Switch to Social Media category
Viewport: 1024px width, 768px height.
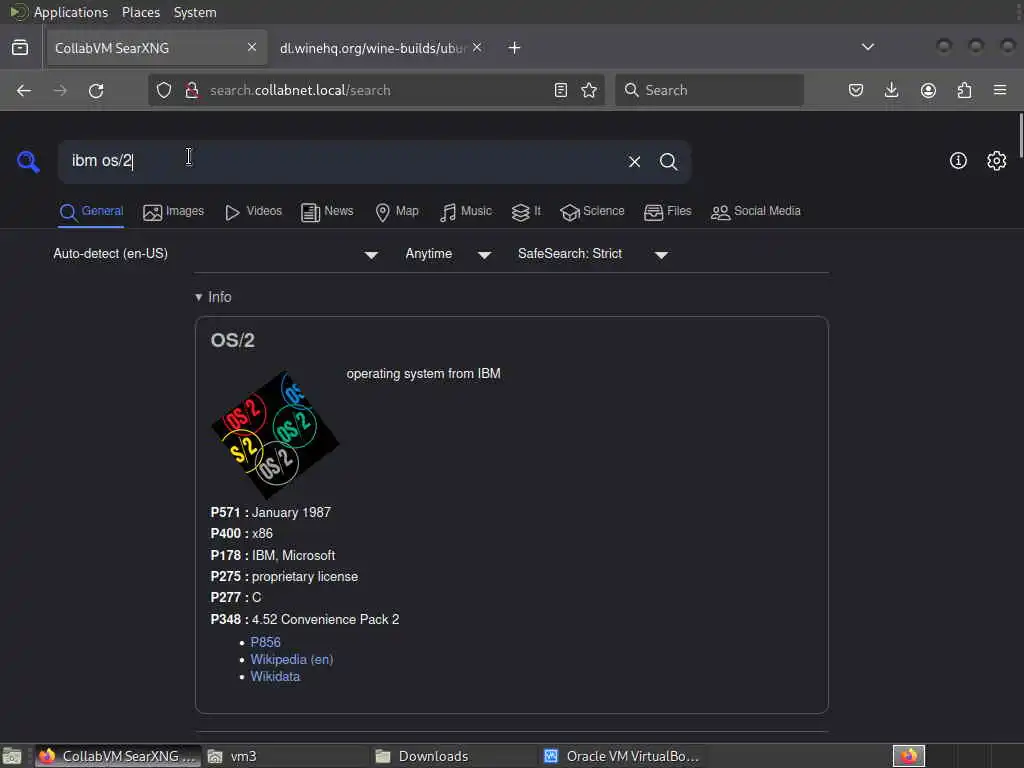point(756,212)
